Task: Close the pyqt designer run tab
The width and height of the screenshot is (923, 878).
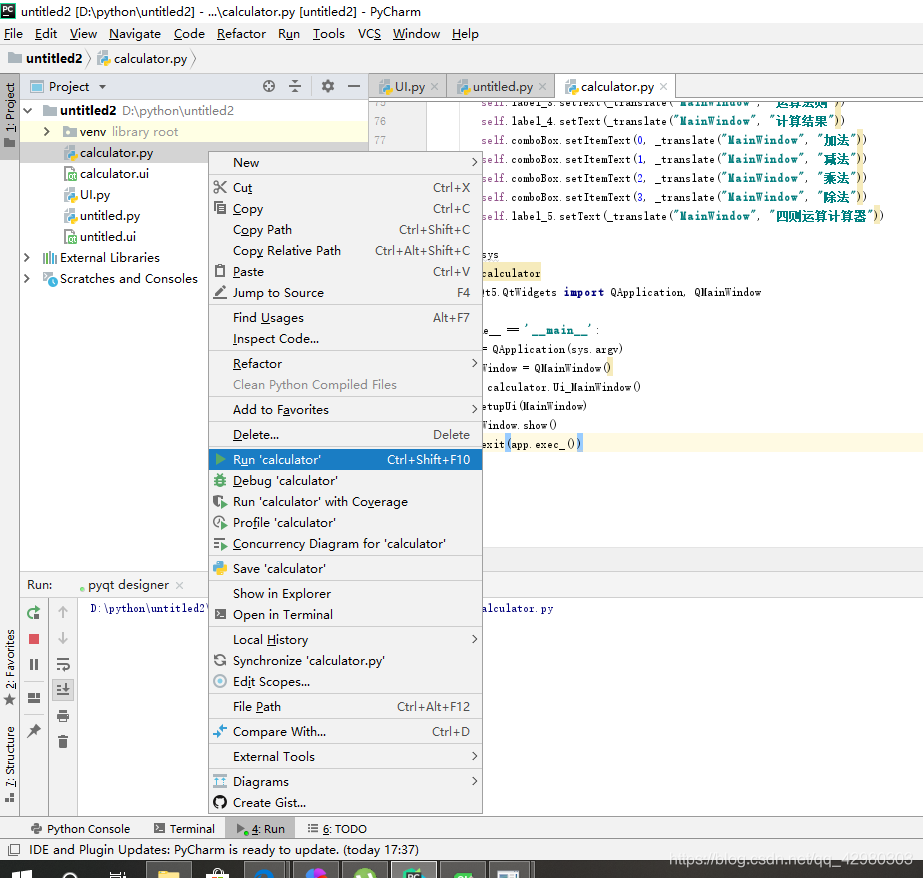Action: [x=180, y=585]
